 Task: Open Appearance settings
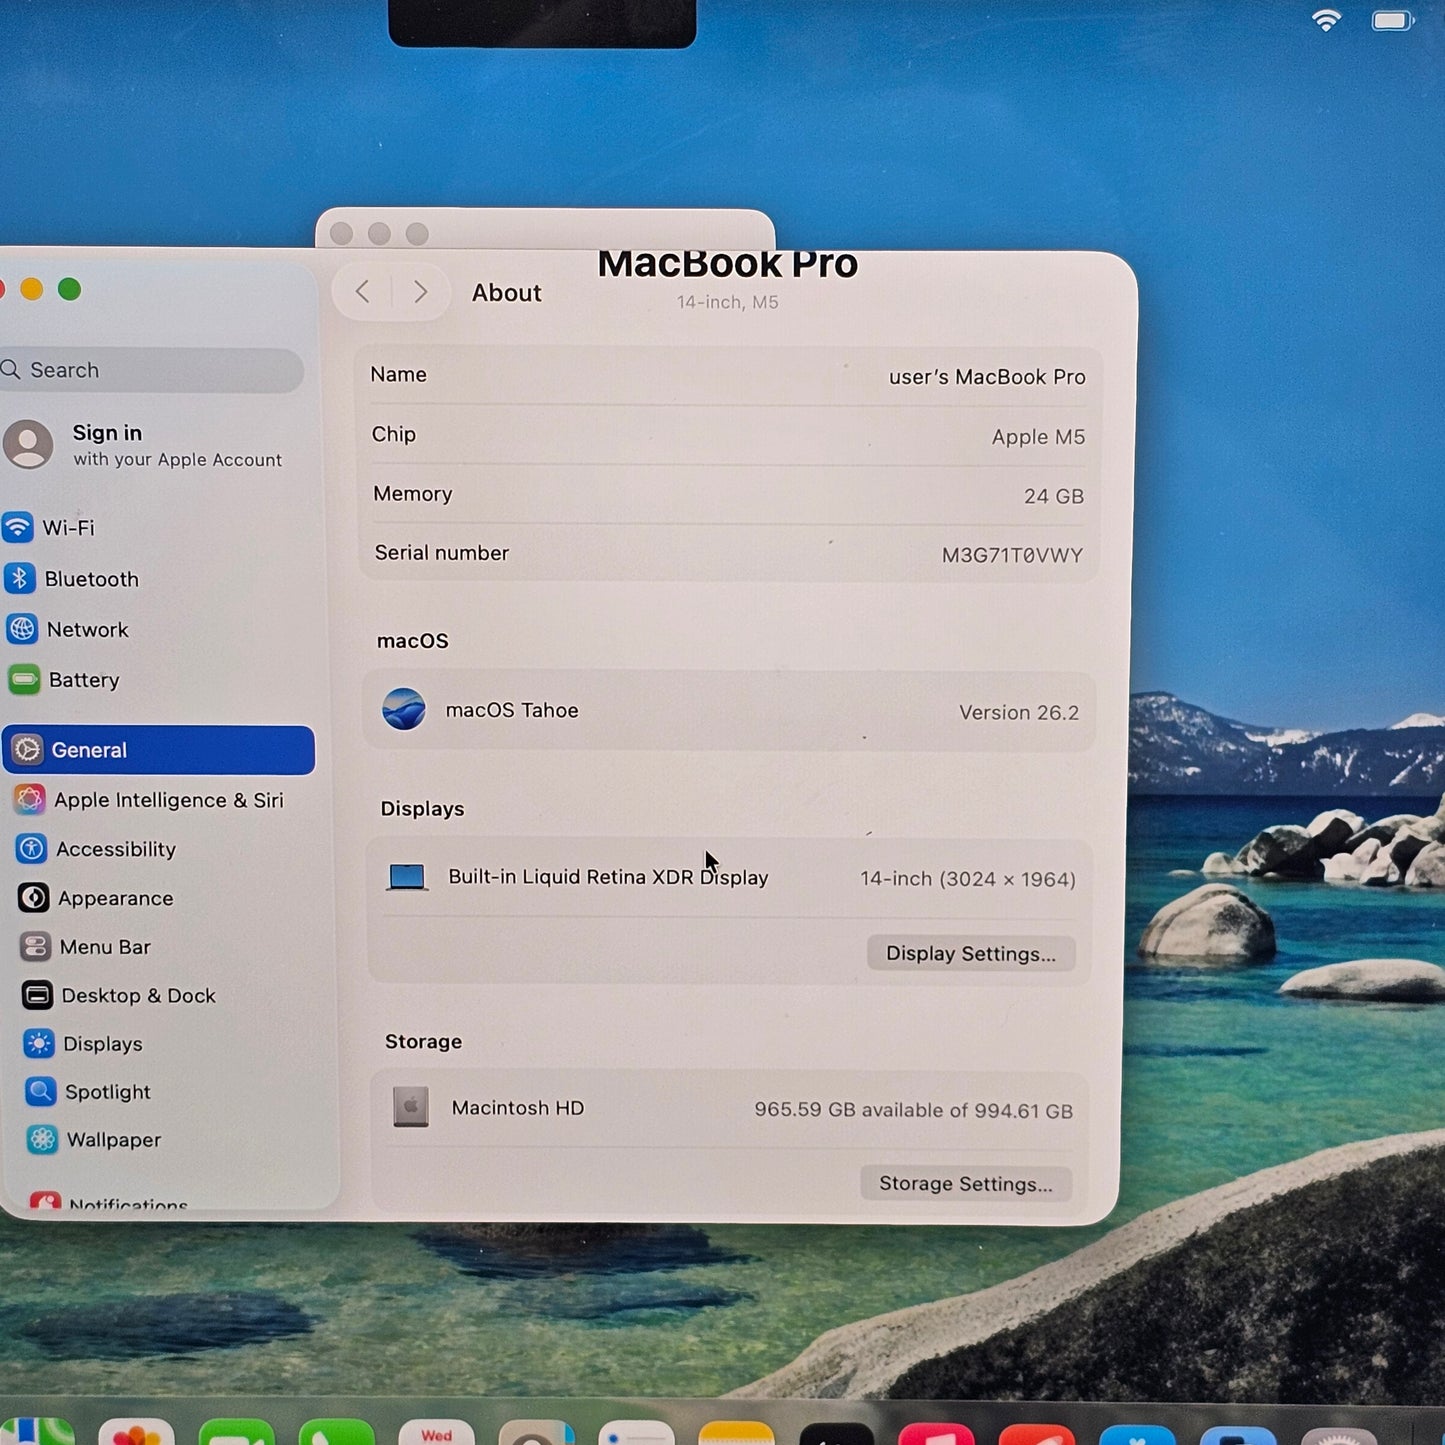click(x=116, y=898)
